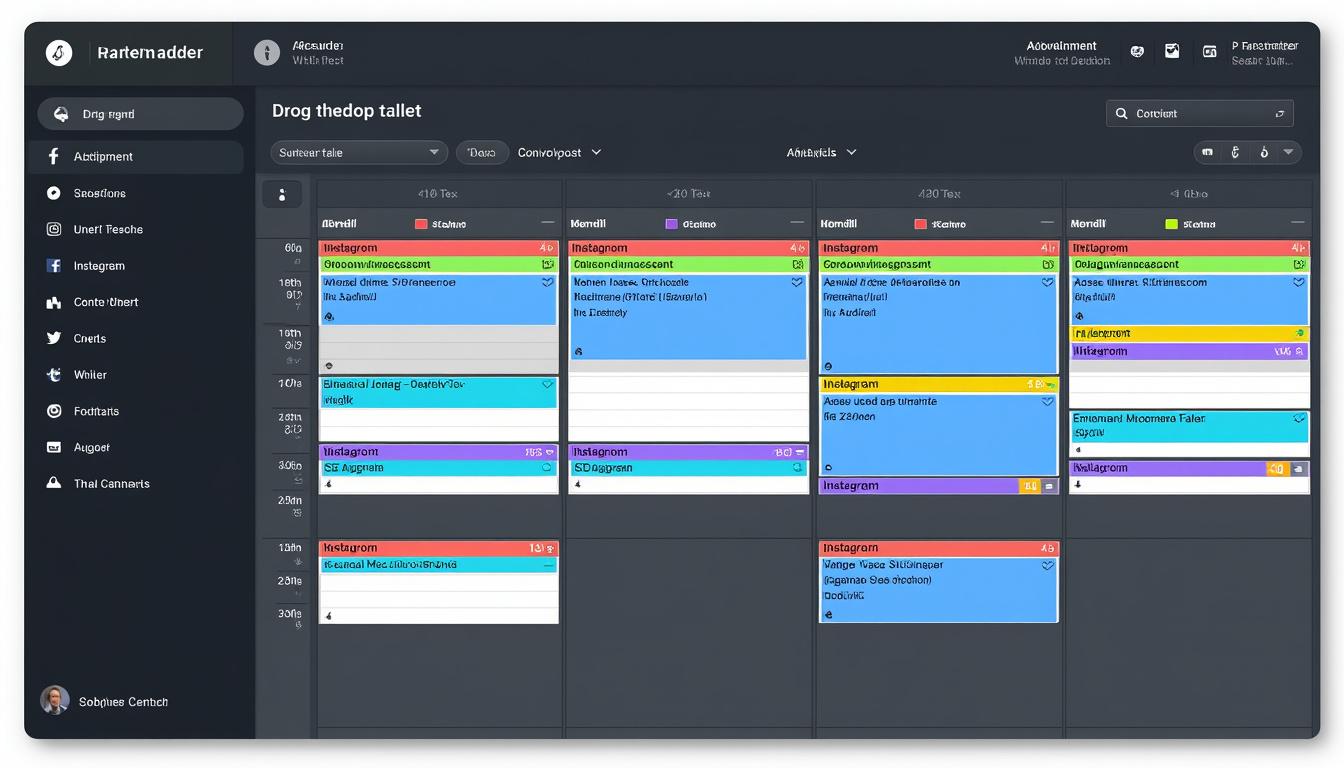1344x768 pixels.
Task: Open Auget from the sidebar menu
Action: [x=92, y=448]
